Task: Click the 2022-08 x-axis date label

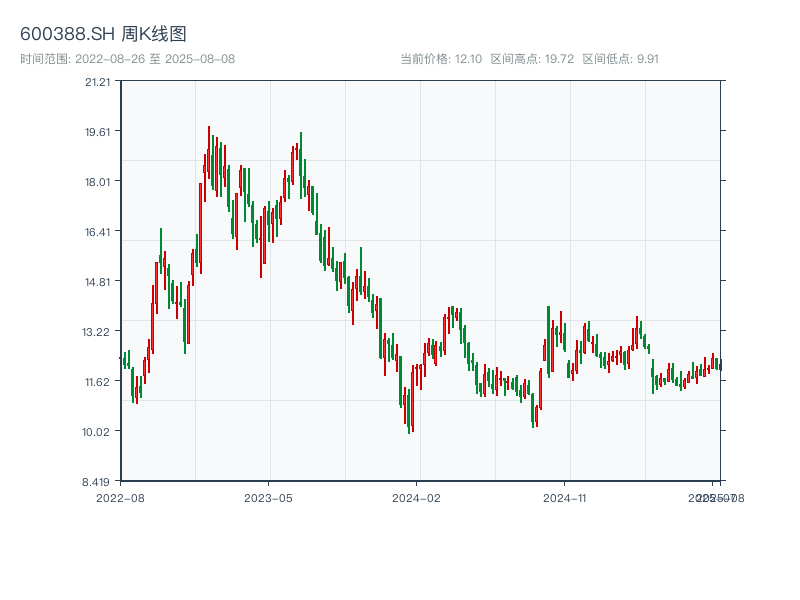Action: 120,497
